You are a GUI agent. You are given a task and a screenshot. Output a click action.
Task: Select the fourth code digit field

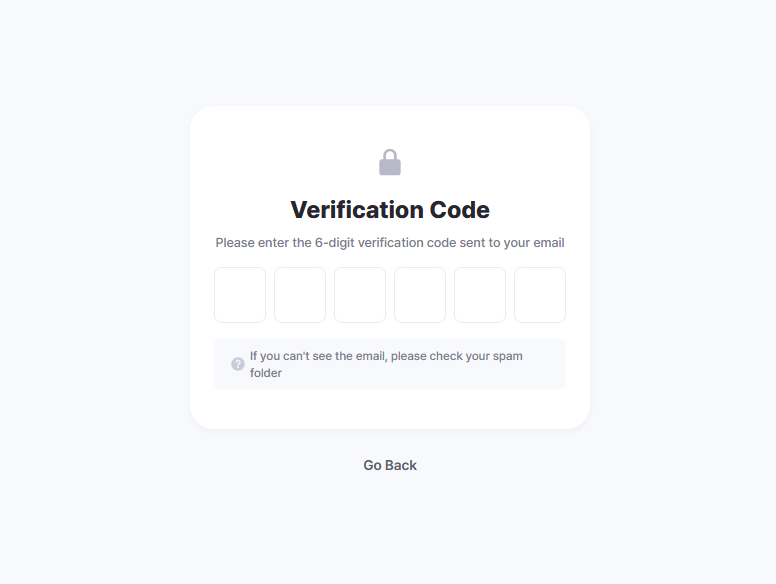pos(420,295)
